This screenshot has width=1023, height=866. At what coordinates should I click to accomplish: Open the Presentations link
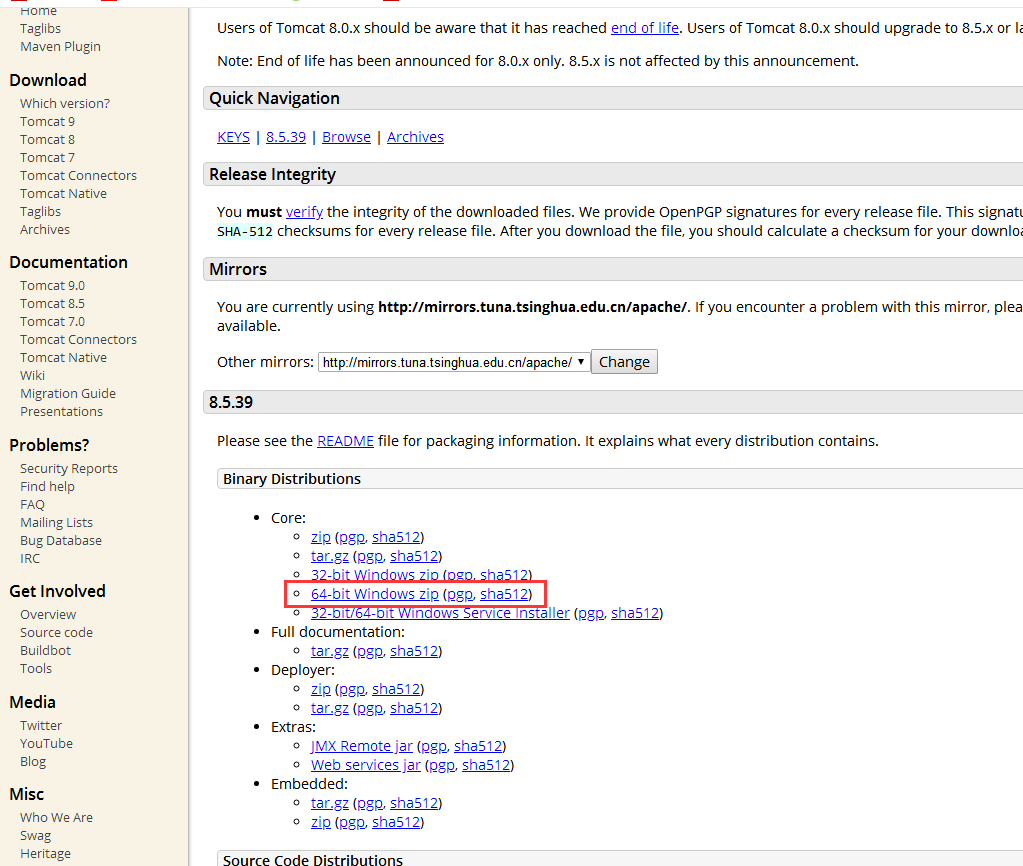click(61, 412)
